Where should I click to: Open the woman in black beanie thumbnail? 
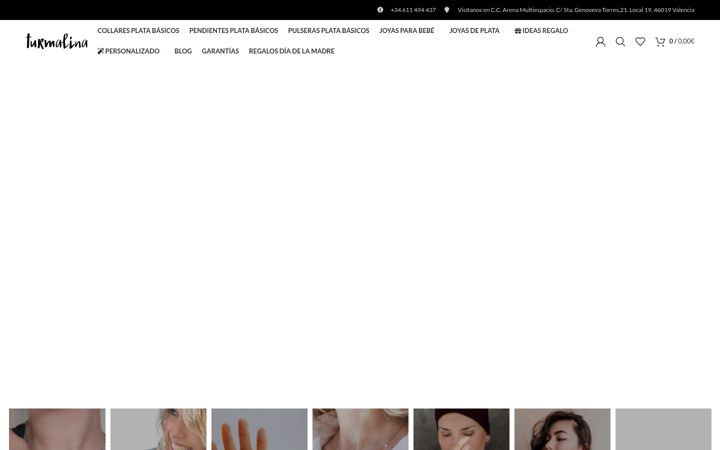(x=461, y=429)
